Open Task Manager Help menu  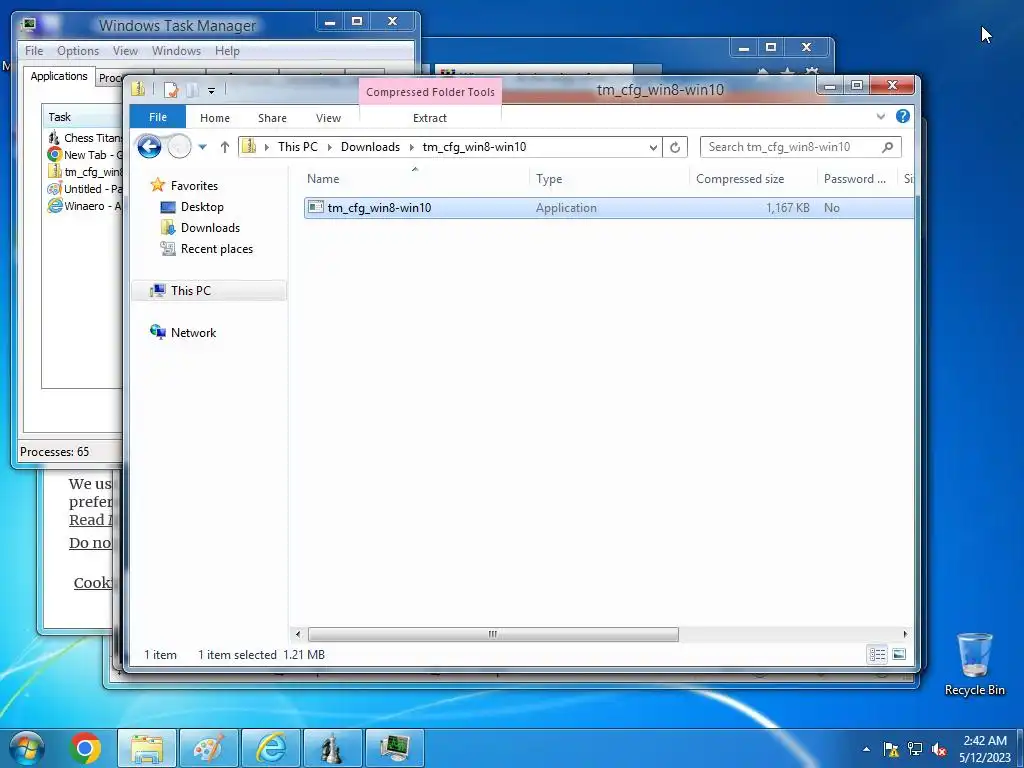(227, 51)
